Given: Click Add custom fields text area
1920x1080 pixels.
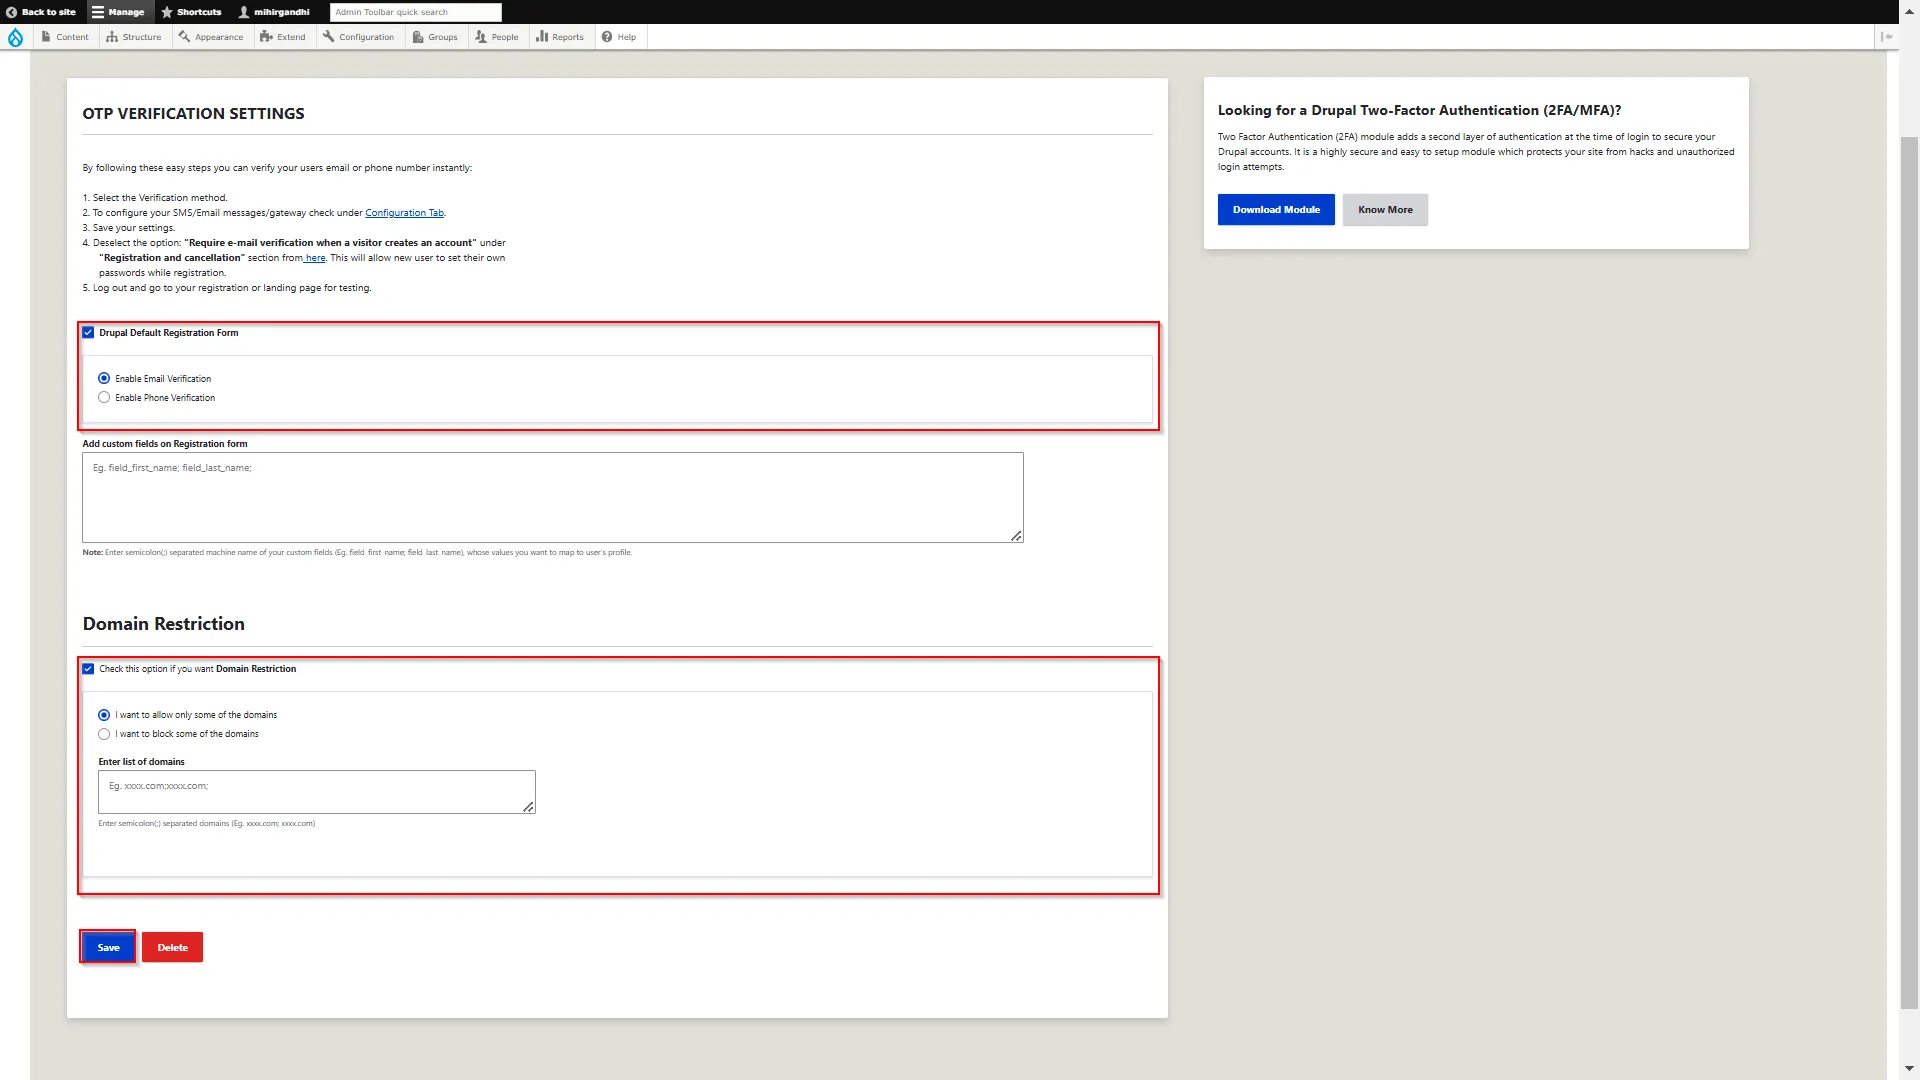Looking at the screenshot, I should (x=551, y=496).
